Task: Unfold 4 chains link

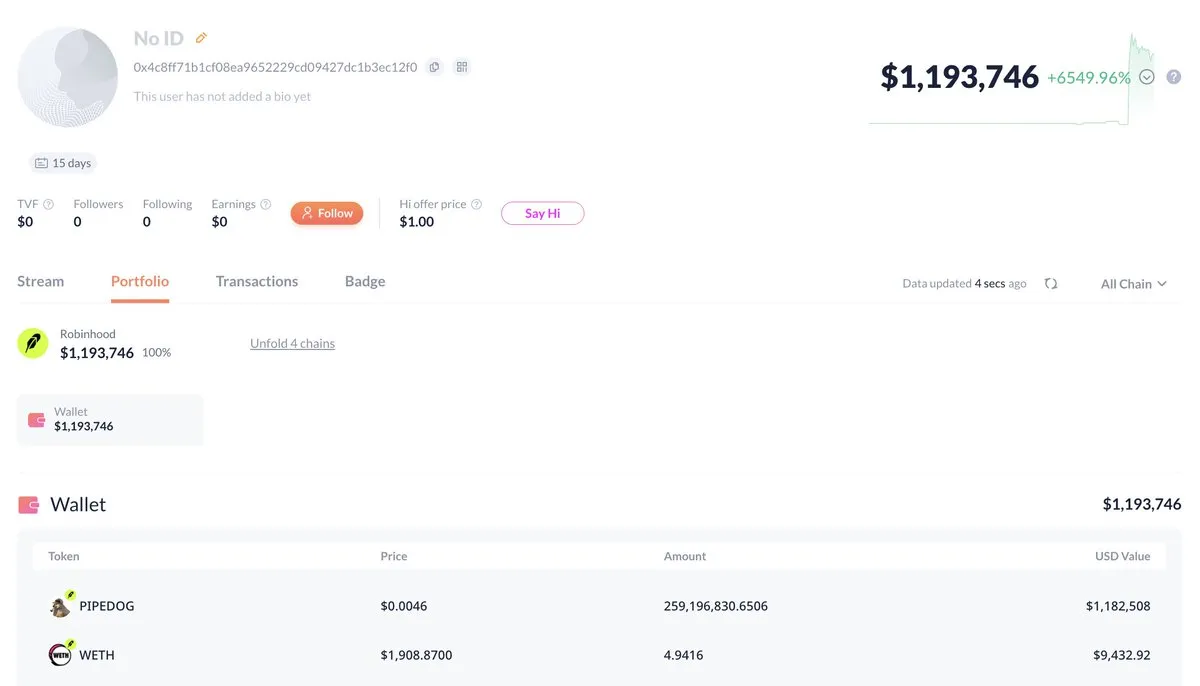Action: pyautogui.click(x=292, y=343)
